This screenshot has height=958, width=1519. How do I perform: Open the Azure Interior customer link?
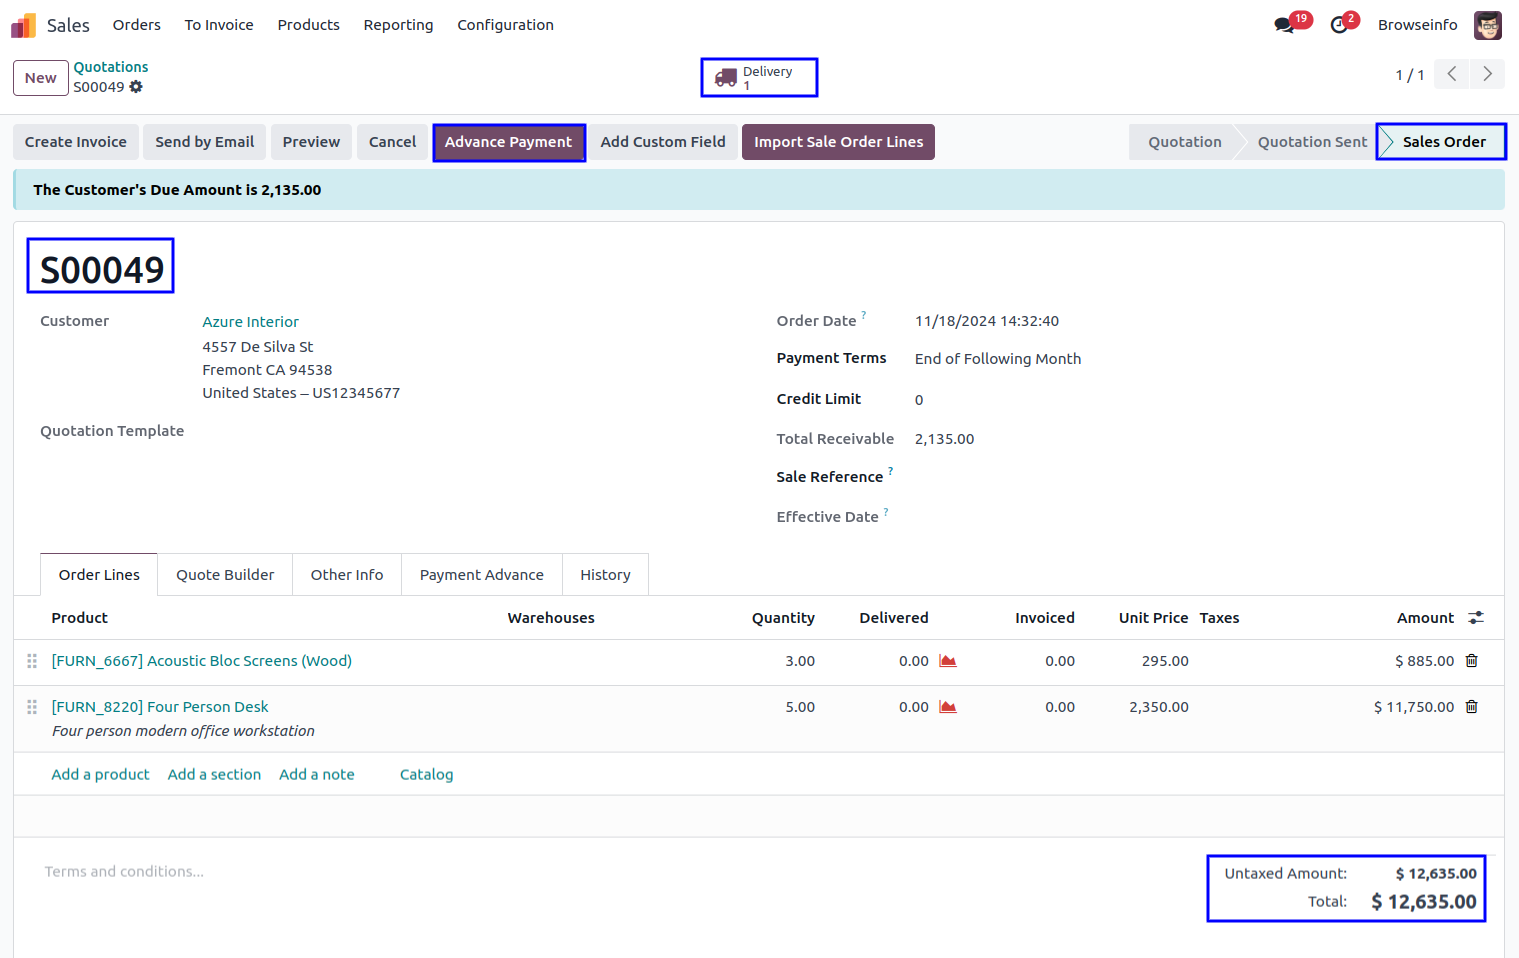(250, 322)
